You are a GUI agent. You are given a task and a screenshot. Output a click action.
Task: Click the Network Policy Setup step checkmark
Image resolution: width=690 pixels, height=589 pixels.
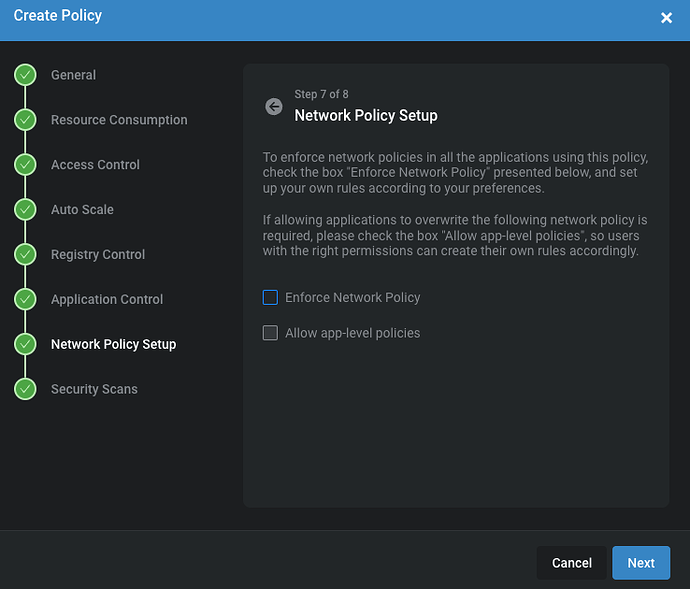pos(25,344)
